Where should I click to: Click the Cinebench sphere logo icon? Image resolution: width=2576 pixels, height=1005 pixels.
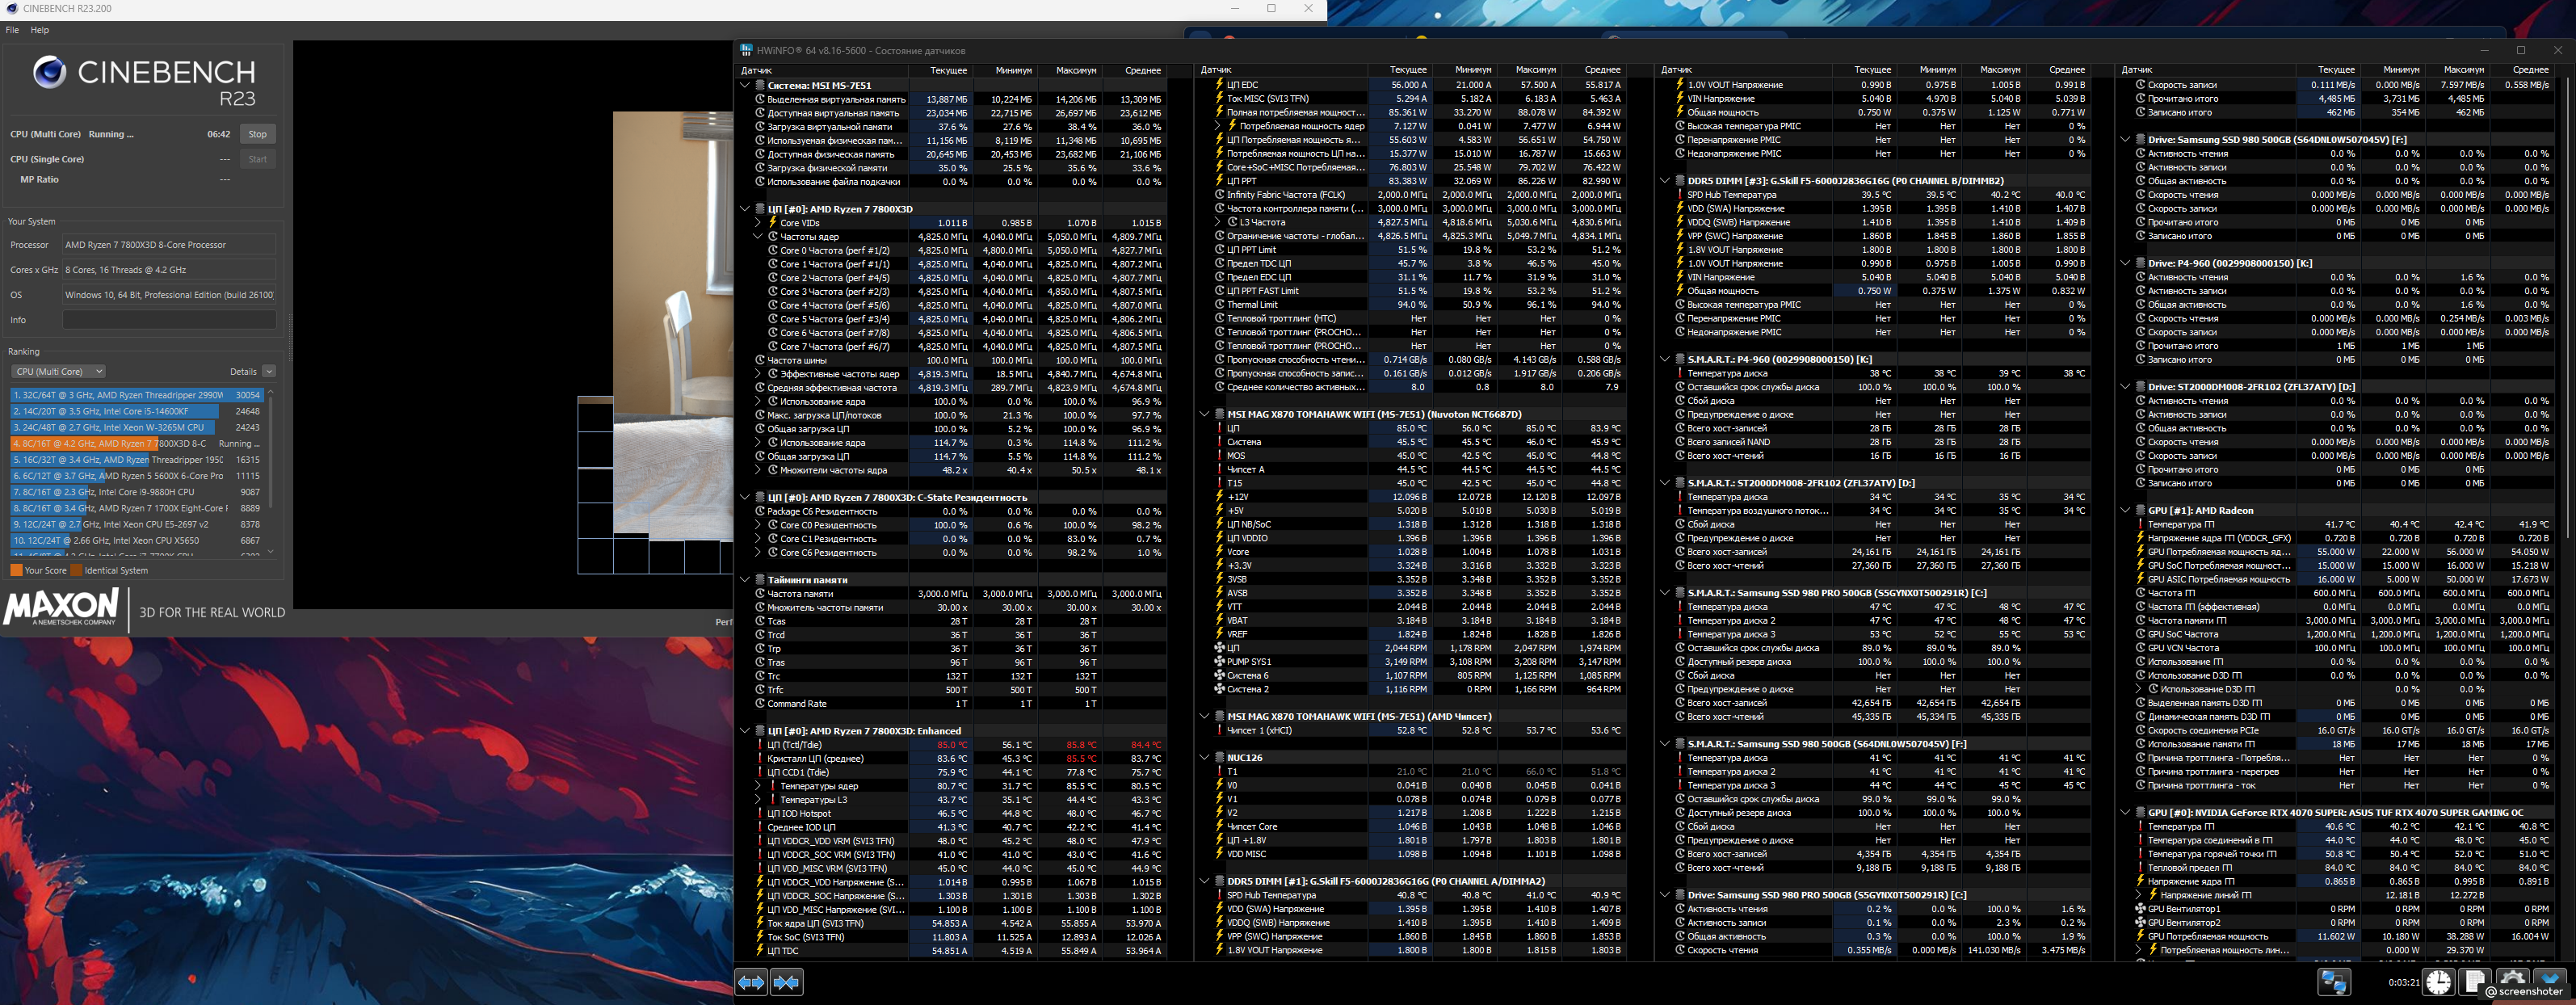point(49,72)
